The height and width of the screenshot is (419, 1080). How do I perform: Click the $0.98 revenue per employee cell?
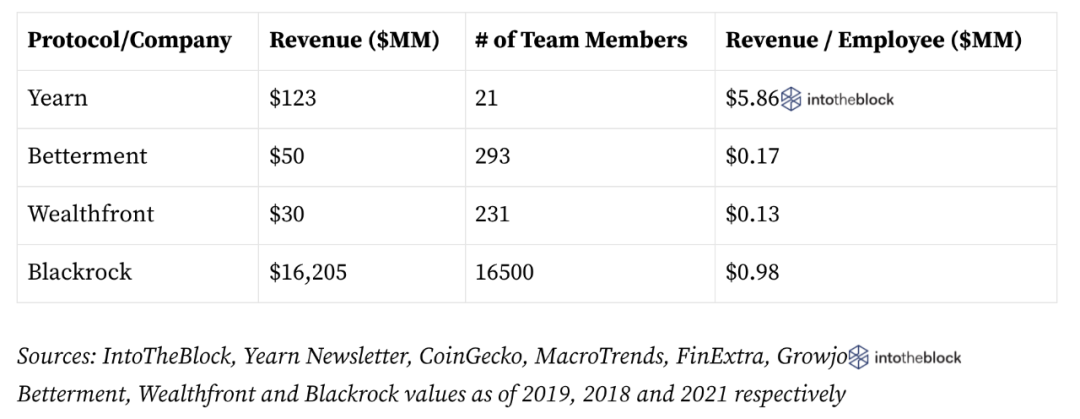point(753,272)
